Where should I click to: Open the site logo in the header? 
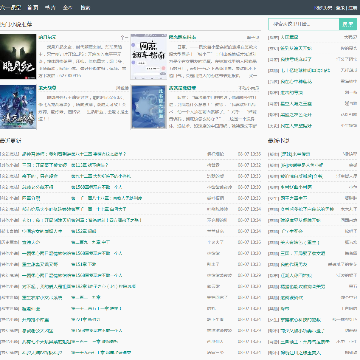10,7
